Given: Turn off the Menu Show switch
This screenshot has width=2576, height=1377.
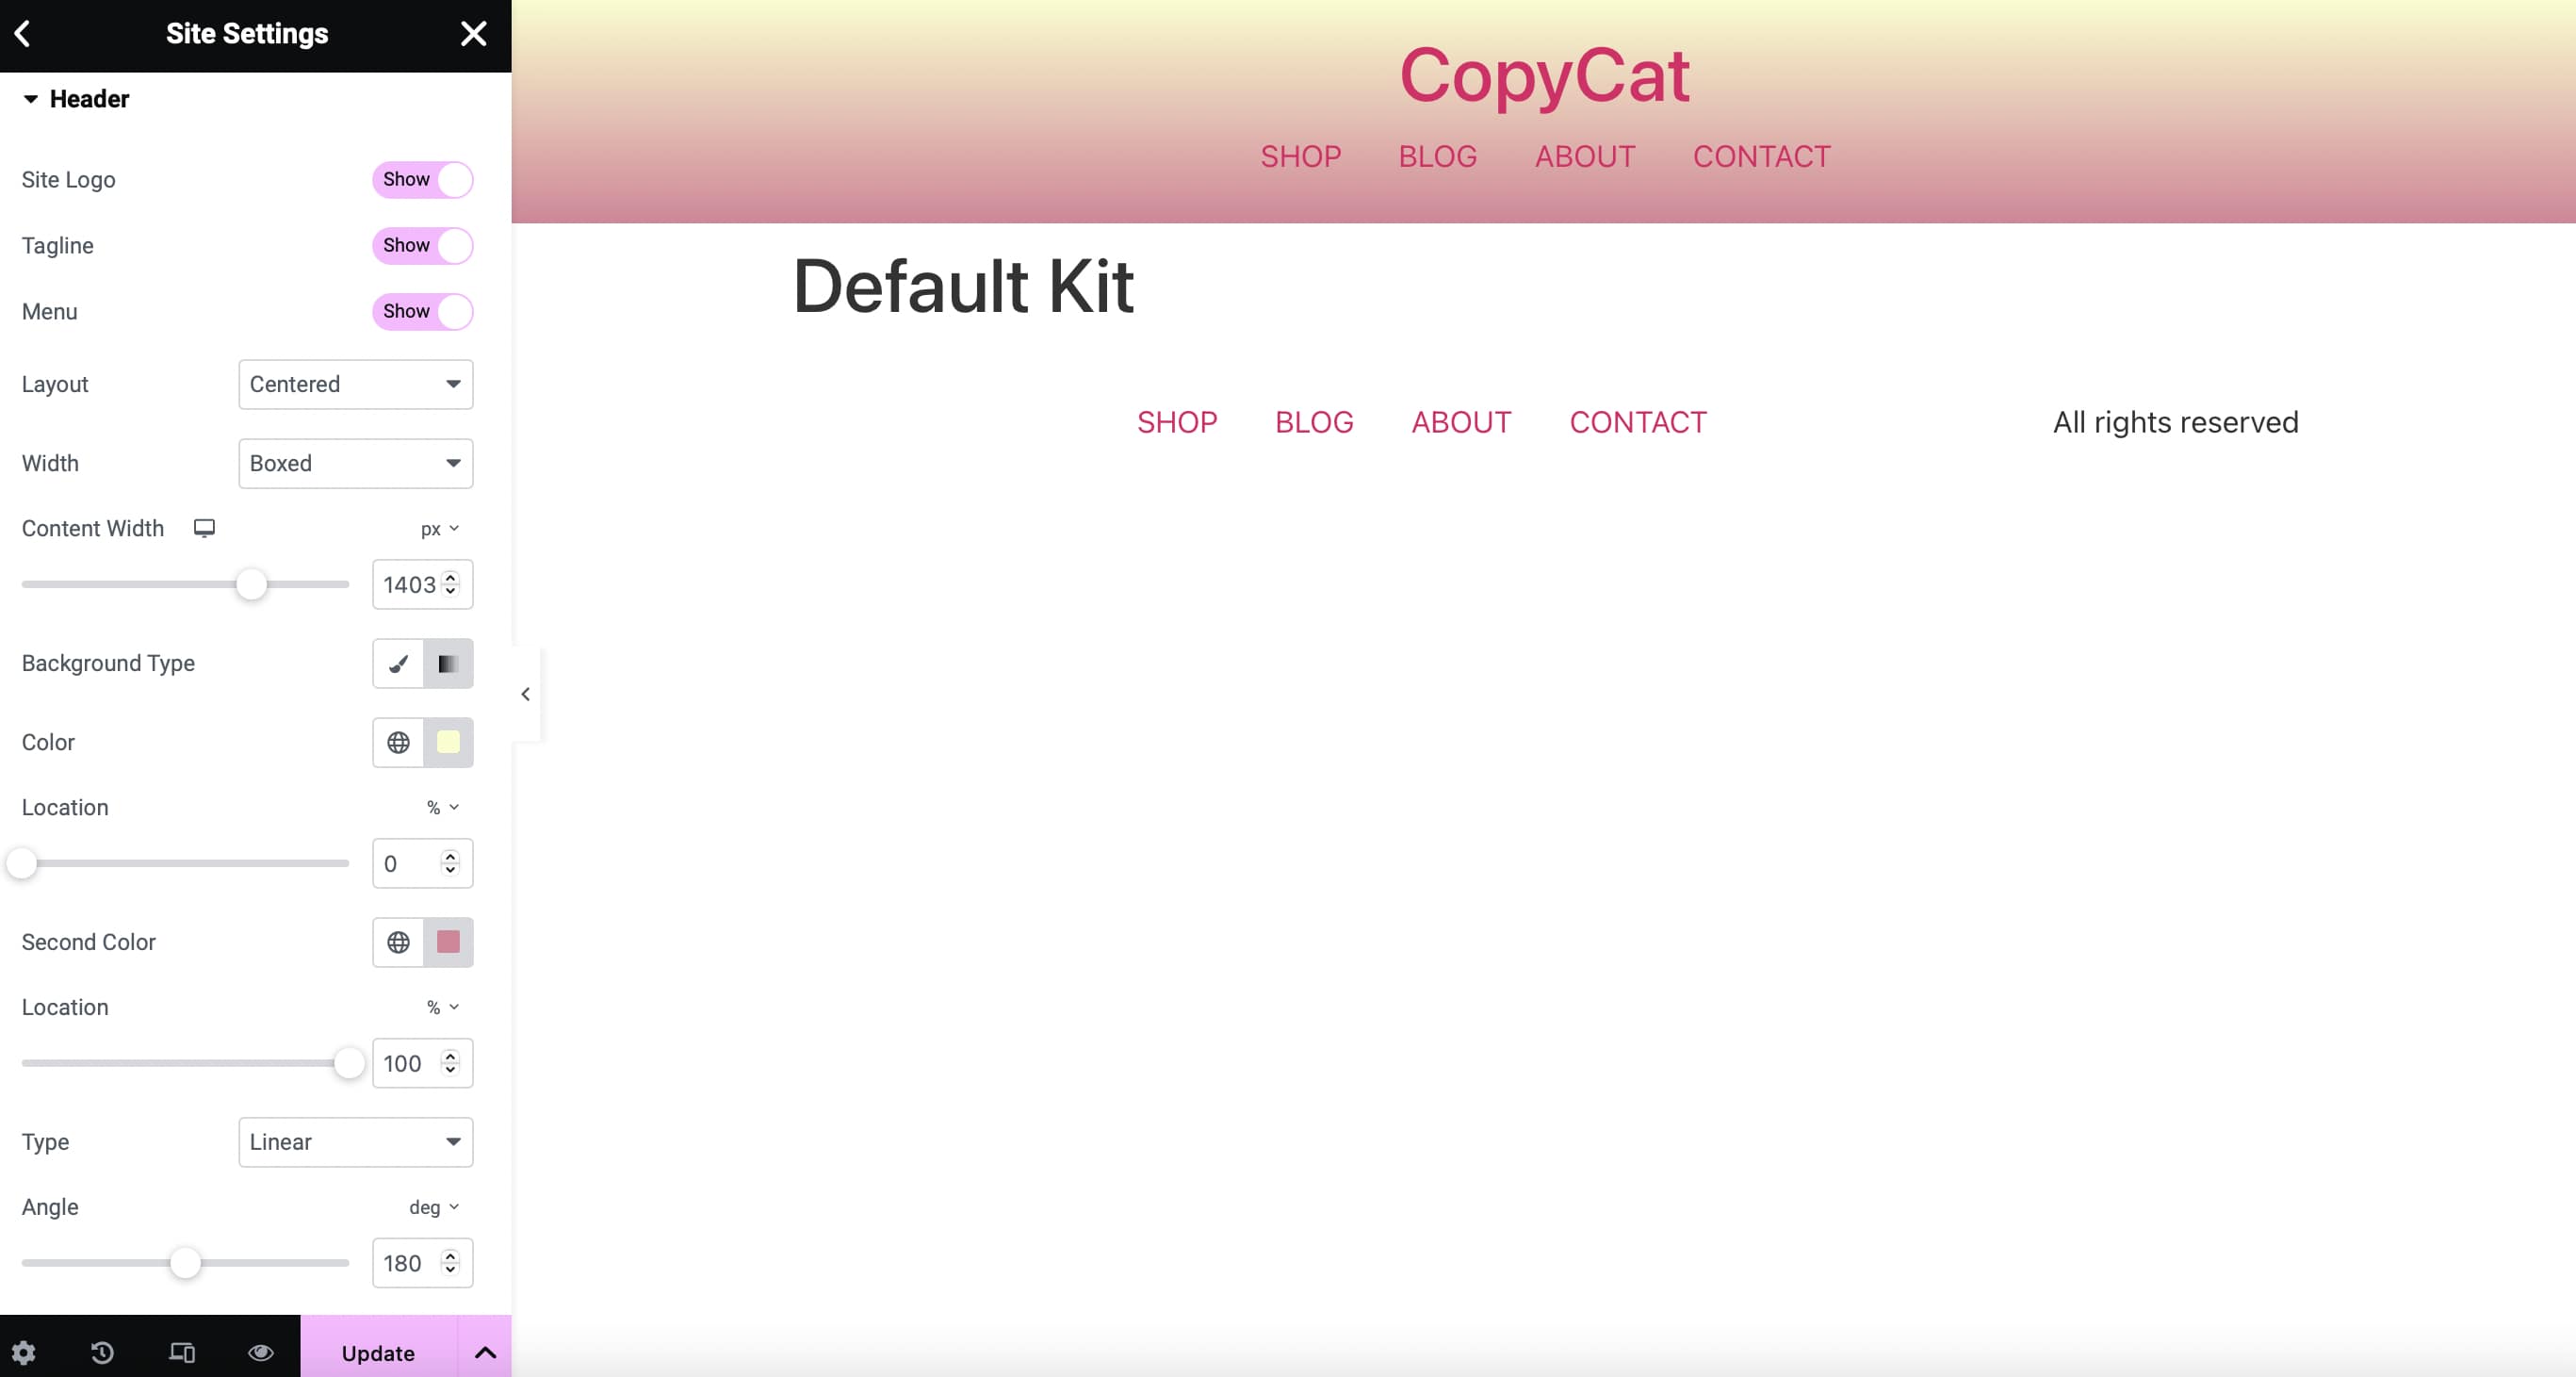Looking at the screenshot, I should click(422, 311).
